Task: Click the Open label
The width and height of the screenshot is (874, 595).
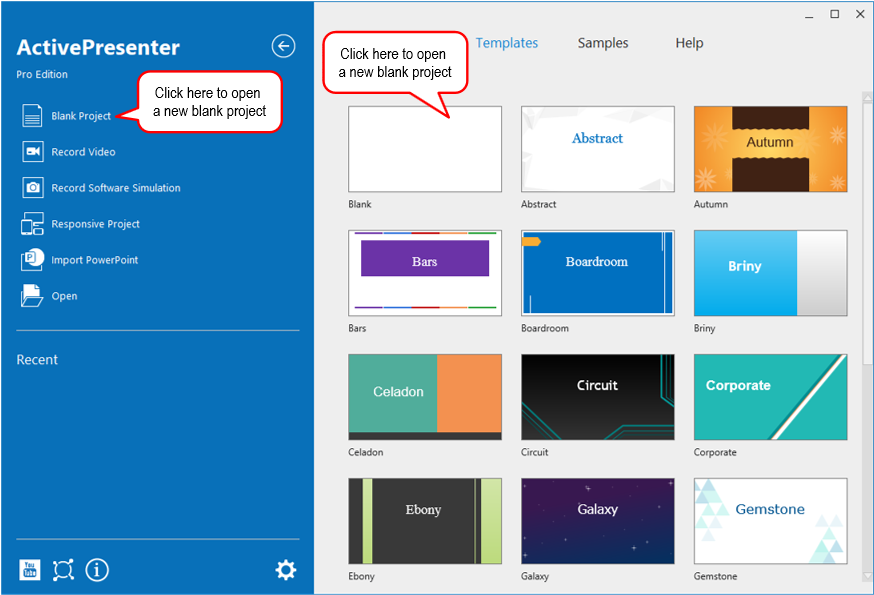Action: [x=65, y=296]
